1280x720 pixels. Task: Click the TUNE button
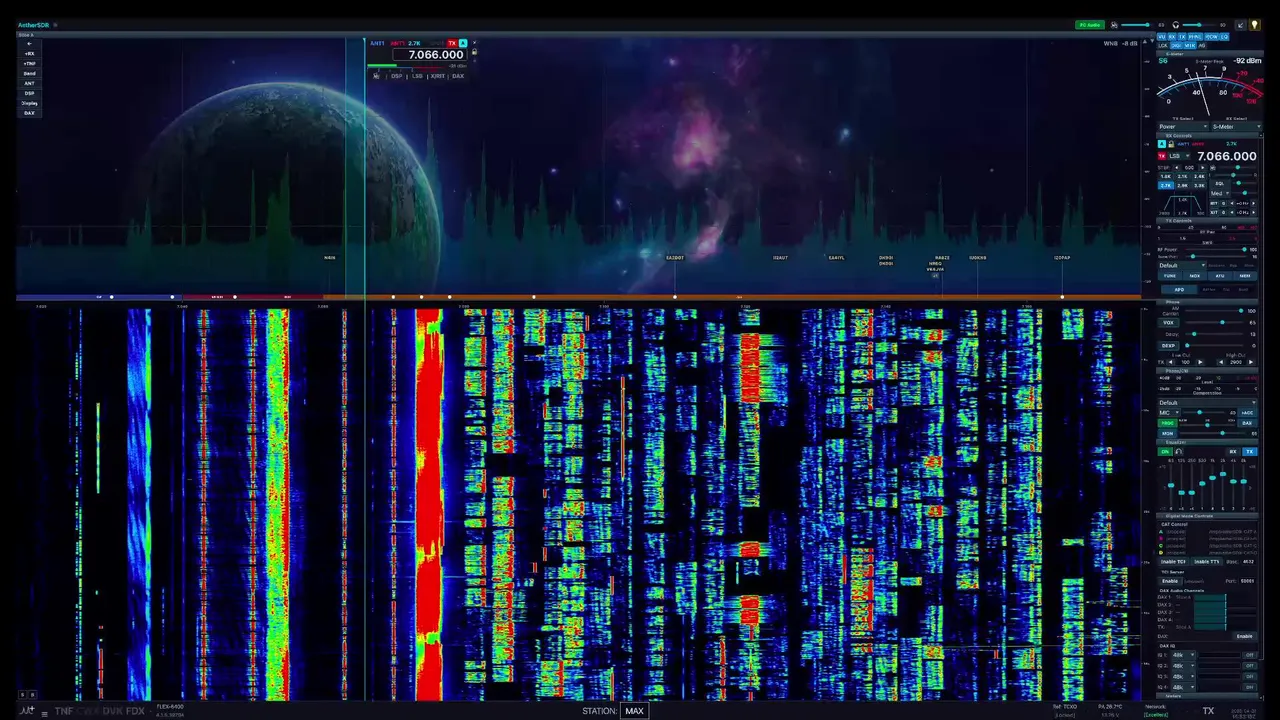click(x=1170, y=276)
